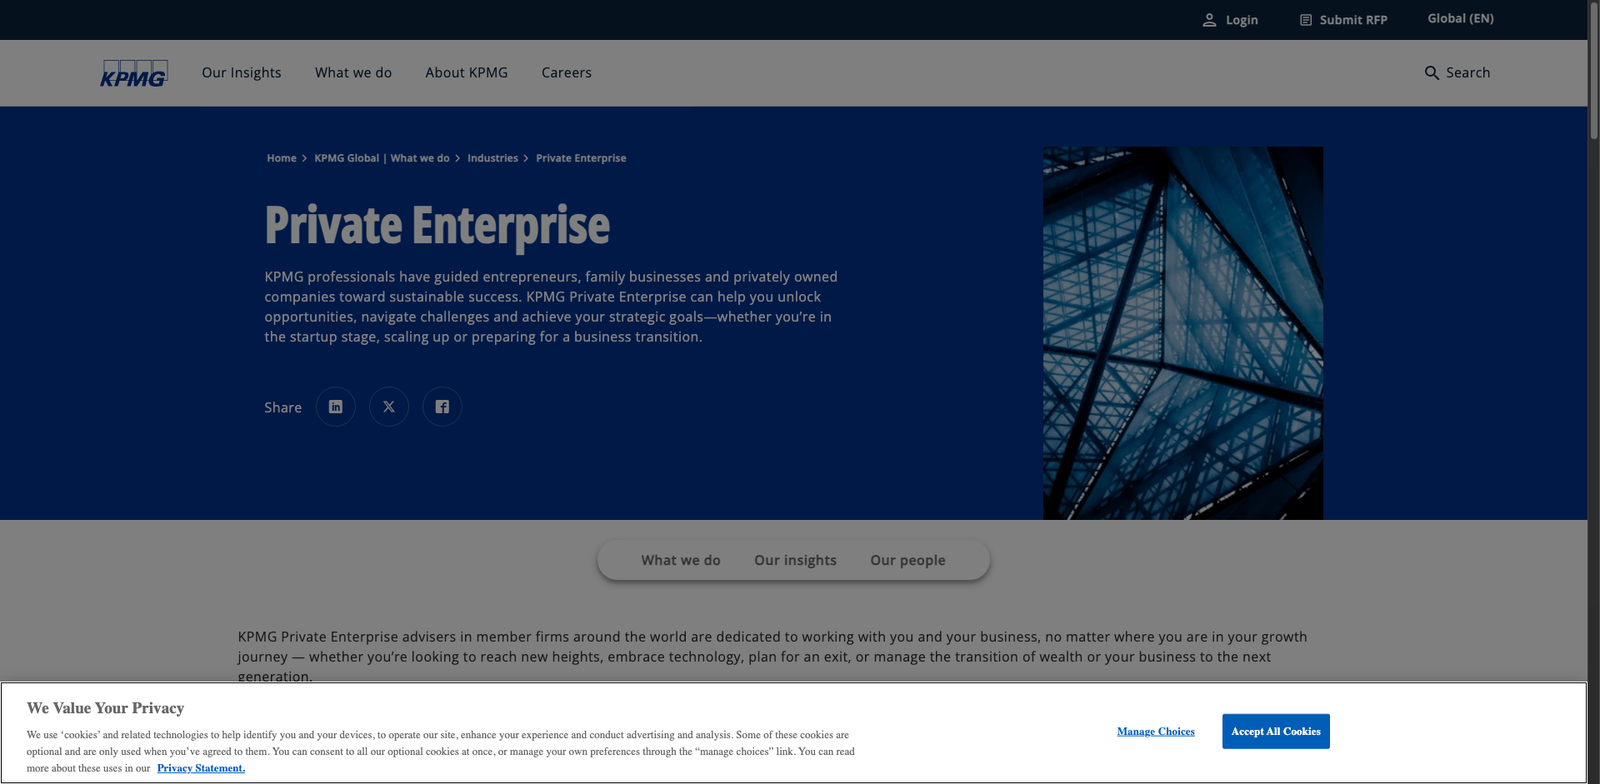Click the Submit RFP document icon
This screenshot has height=784, width=1600.
click(x=1305, y=20)
